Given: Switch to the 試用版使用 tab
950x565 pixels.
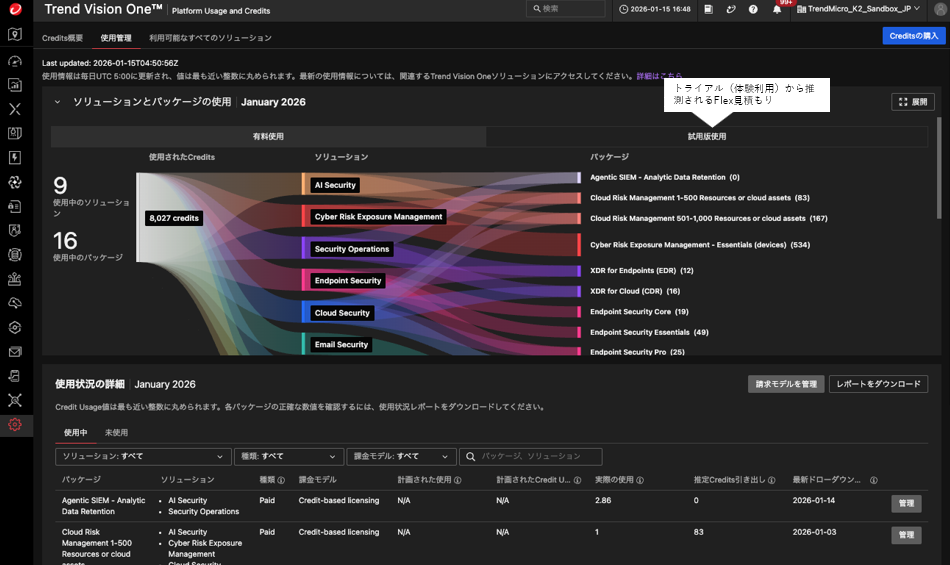Looking at the screenshot, I should coord(706,136).
